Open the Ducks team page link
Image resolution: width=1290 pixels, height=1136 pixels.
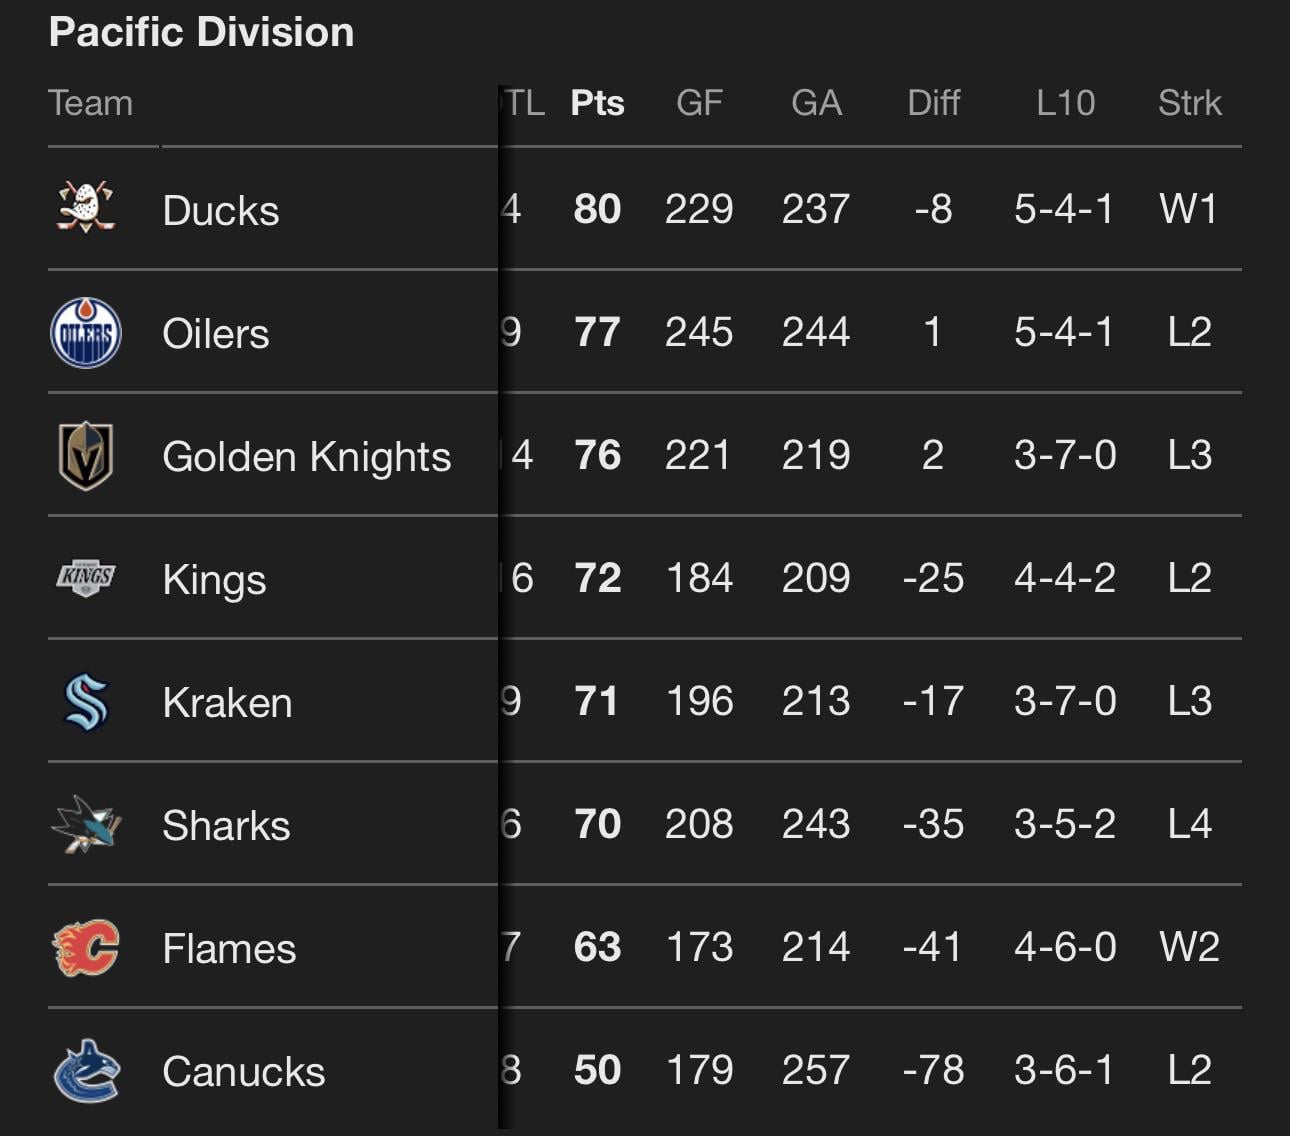[x=221, y=211]
